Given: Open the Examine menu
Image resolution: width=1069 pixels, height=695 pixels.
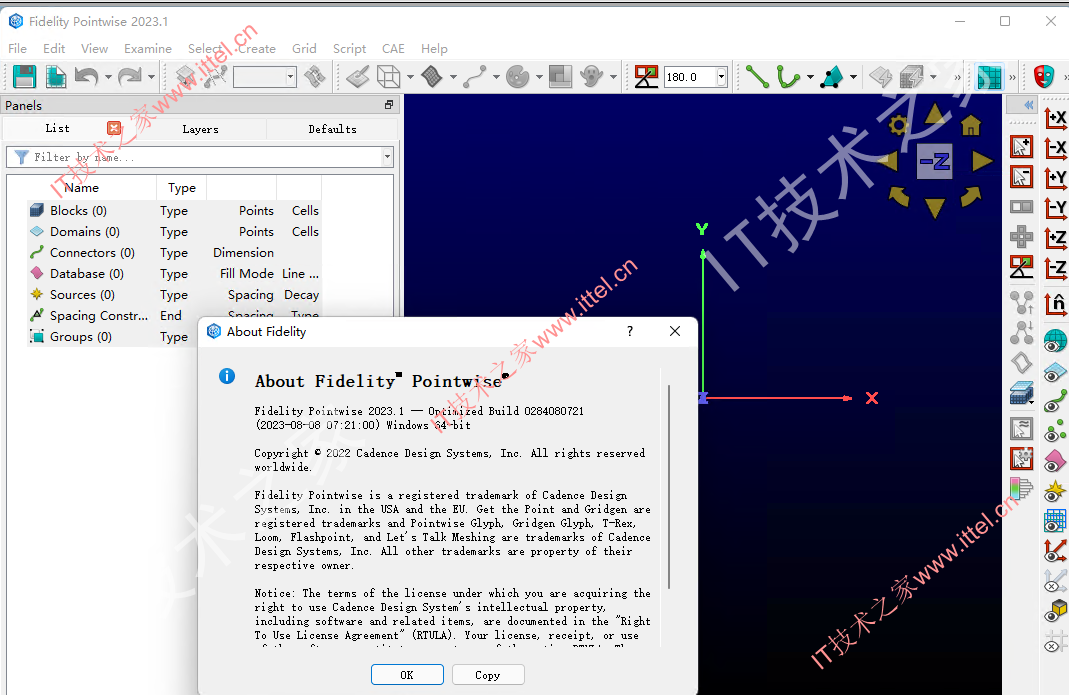Looking at the screenshot, I should coord(148,48).
